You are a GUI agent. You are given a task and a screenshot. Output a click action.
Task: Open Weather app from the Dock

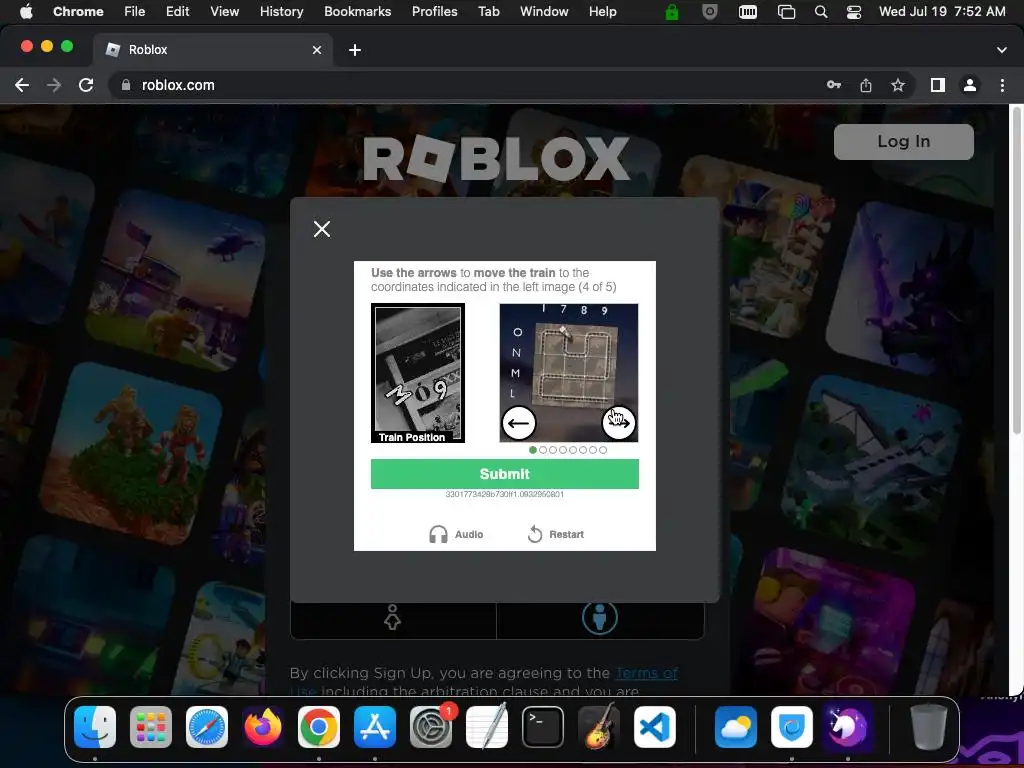pos(735,727)
